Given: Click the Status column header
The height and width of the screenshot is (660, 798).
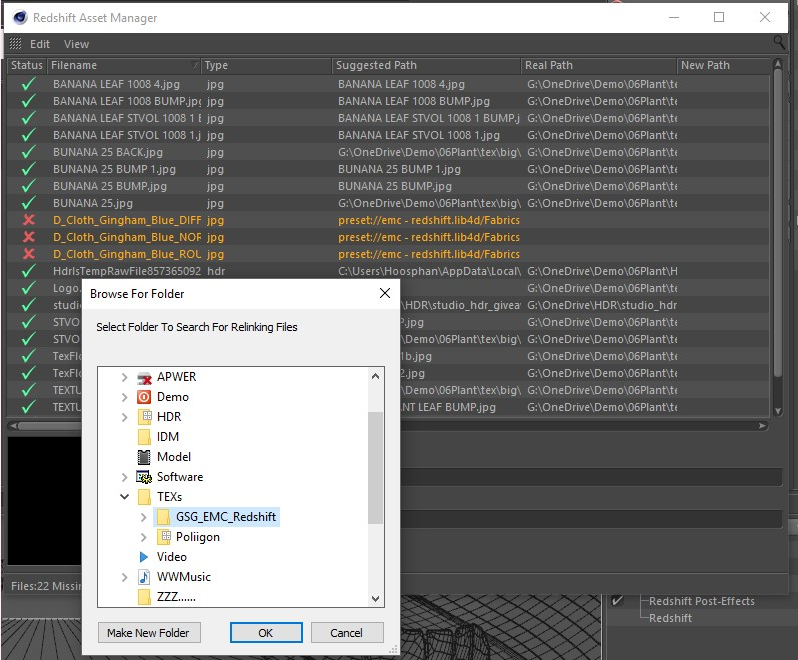Looking at the screenshot, I should tap(27, 65).
